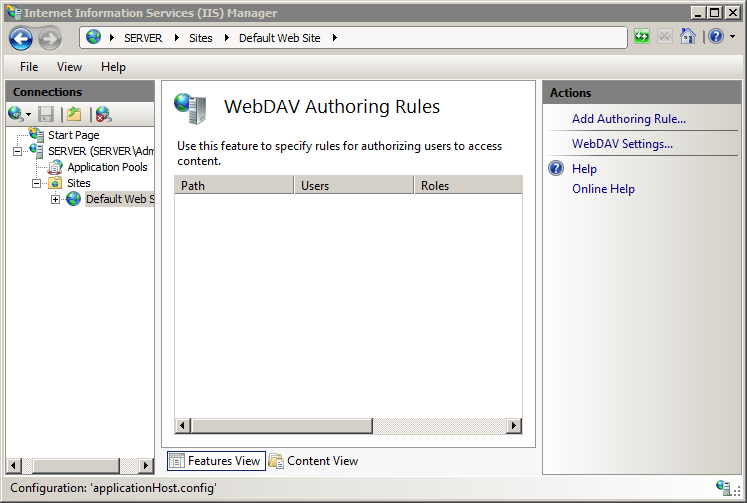
Task: Collapse the SERVER tree node
Action: coord(17,151)
